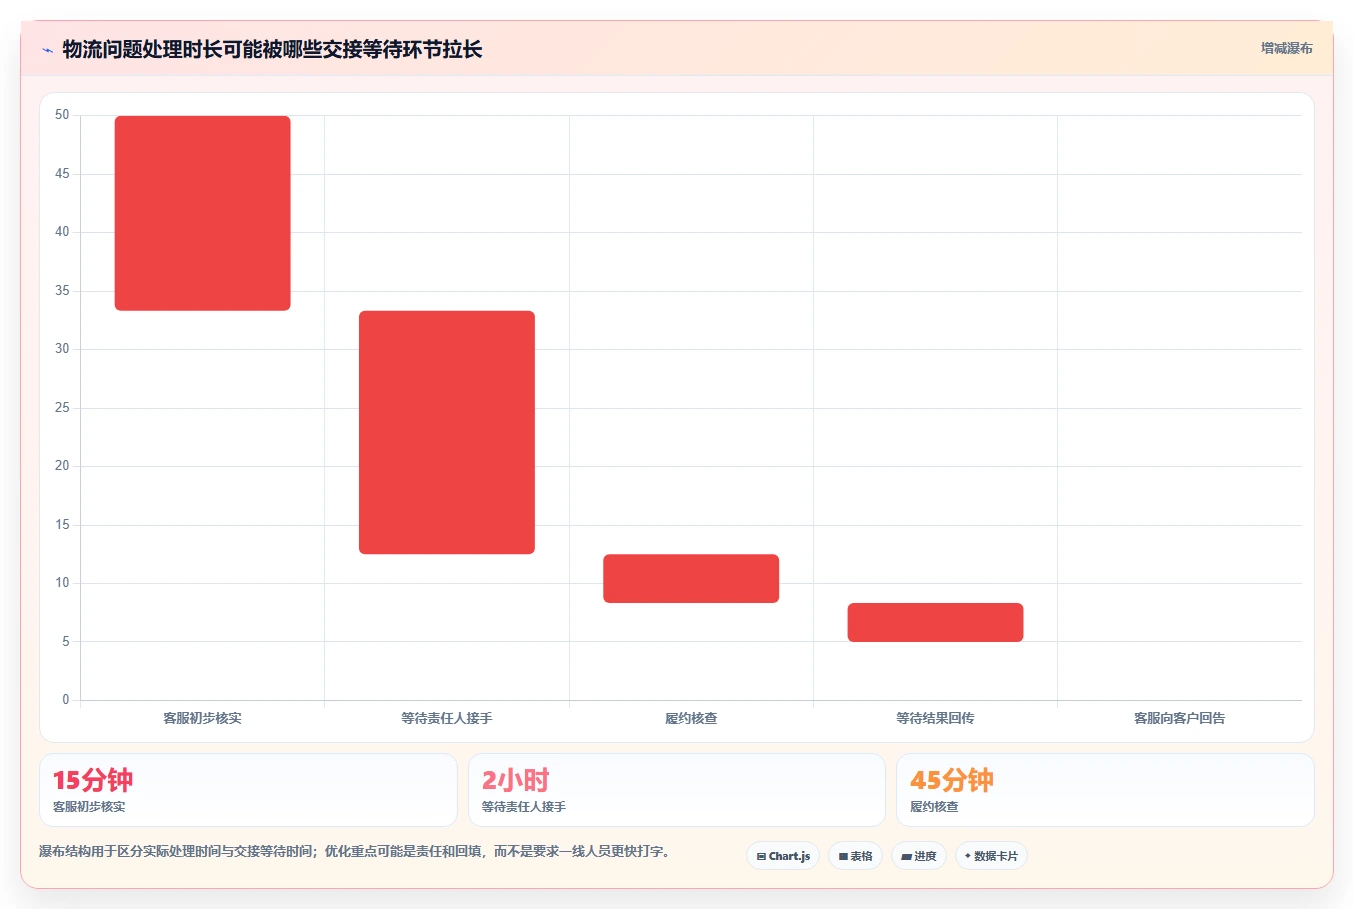Image resolution: width=1354 pixels, height=909 pixels.
Task: Click the 客服向客户回告 x-axis label
Action: [1179, 718]
